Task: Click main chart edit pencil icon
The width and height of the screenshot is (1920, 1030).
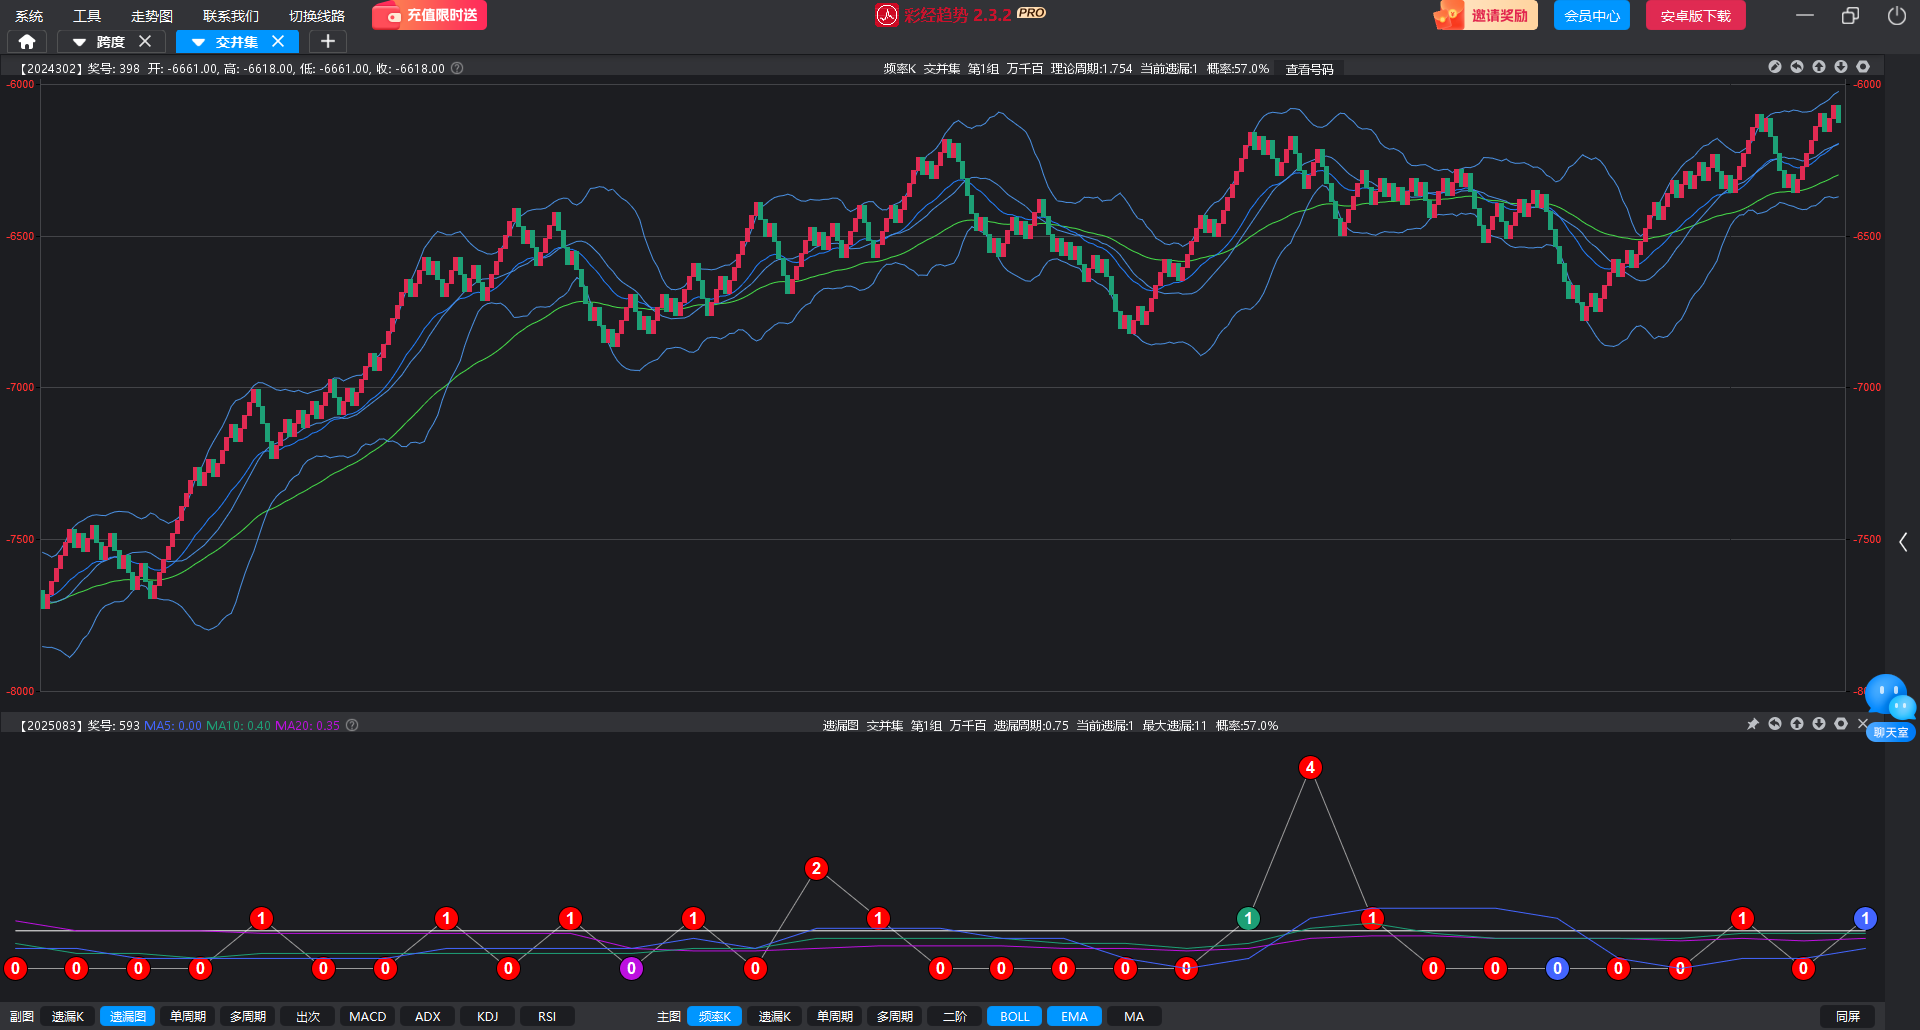Action: [1775, 67]
